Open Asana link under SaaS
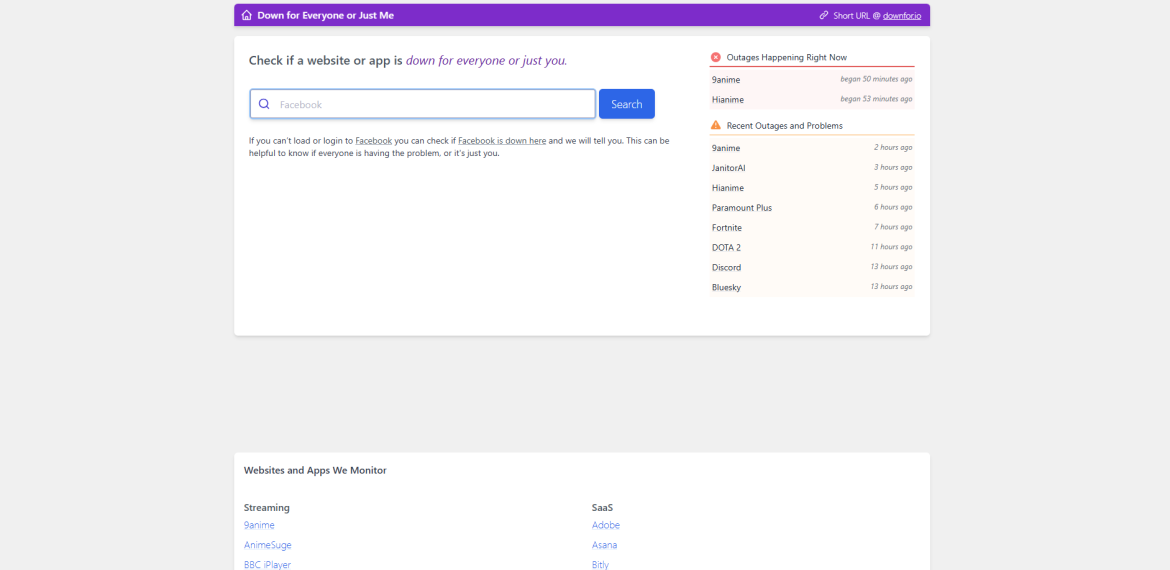The width and height of the screenshot is (1170, 570). (x=604, y=545)
